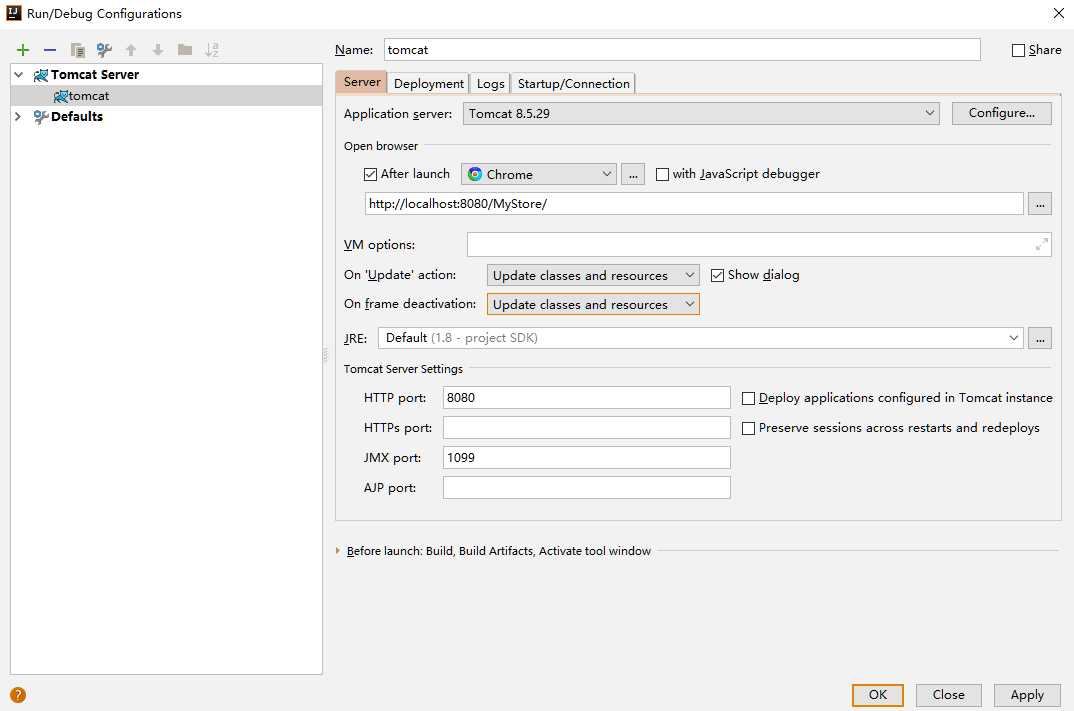Close the Run/Debug Configurations dialog
Viewport: 1074px width, 711px height.
1058,13
